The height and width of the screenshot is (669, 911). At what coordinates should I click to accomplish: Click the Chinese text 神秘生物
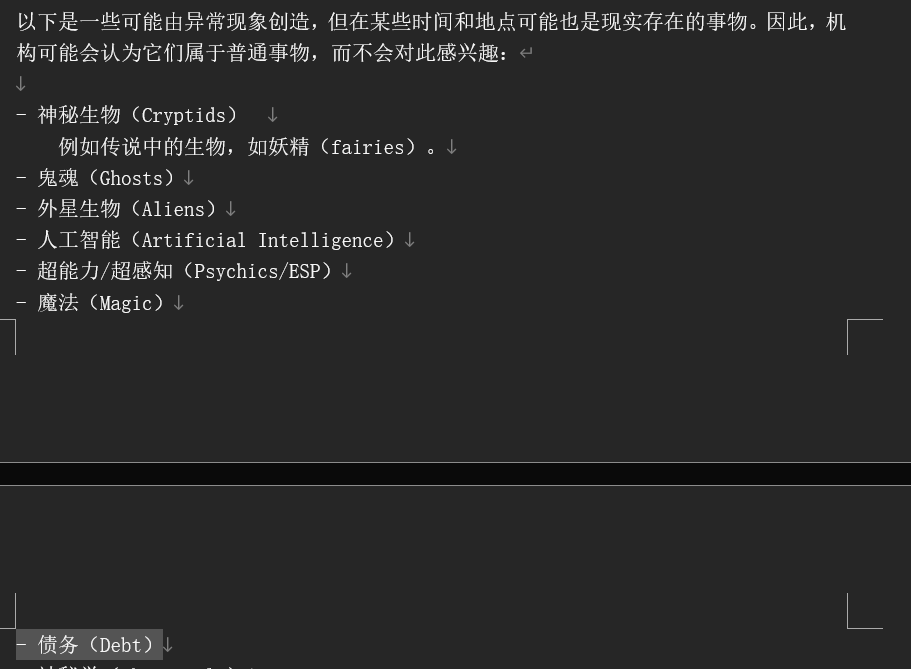79,115
